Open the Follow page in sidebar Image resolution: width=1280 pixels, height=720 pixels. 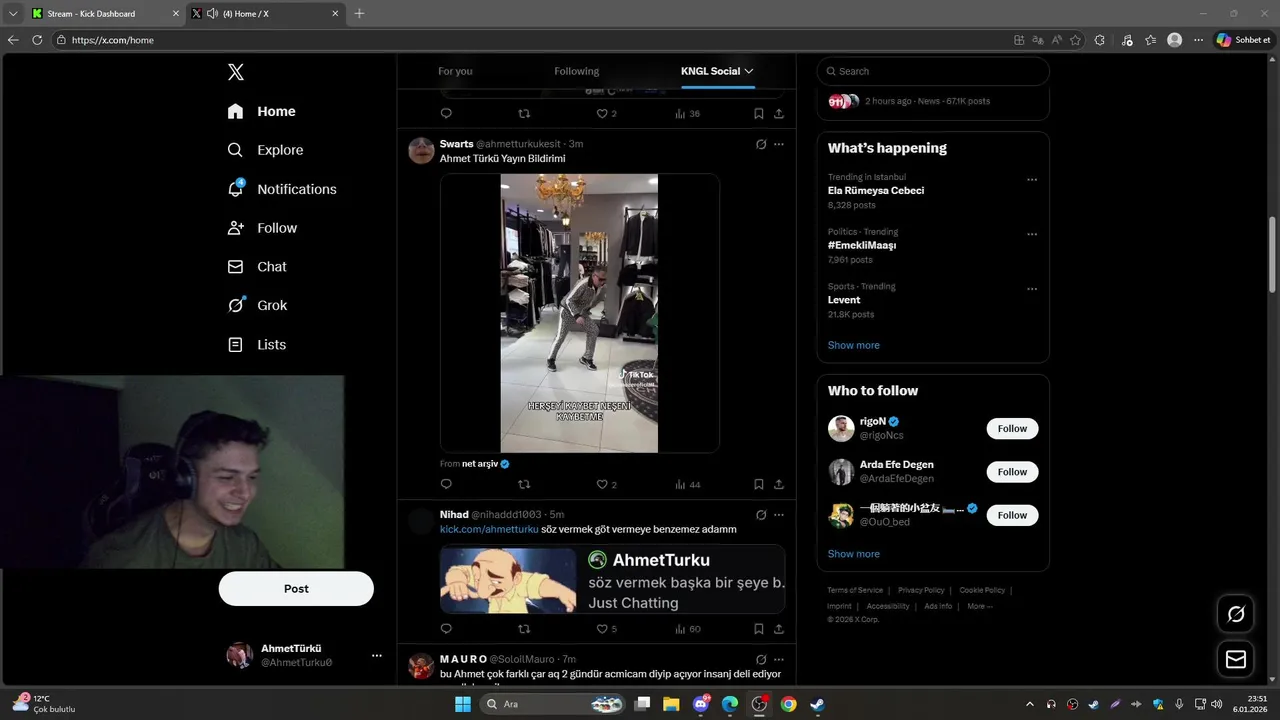pyautogui.click(x=262, y=228)
